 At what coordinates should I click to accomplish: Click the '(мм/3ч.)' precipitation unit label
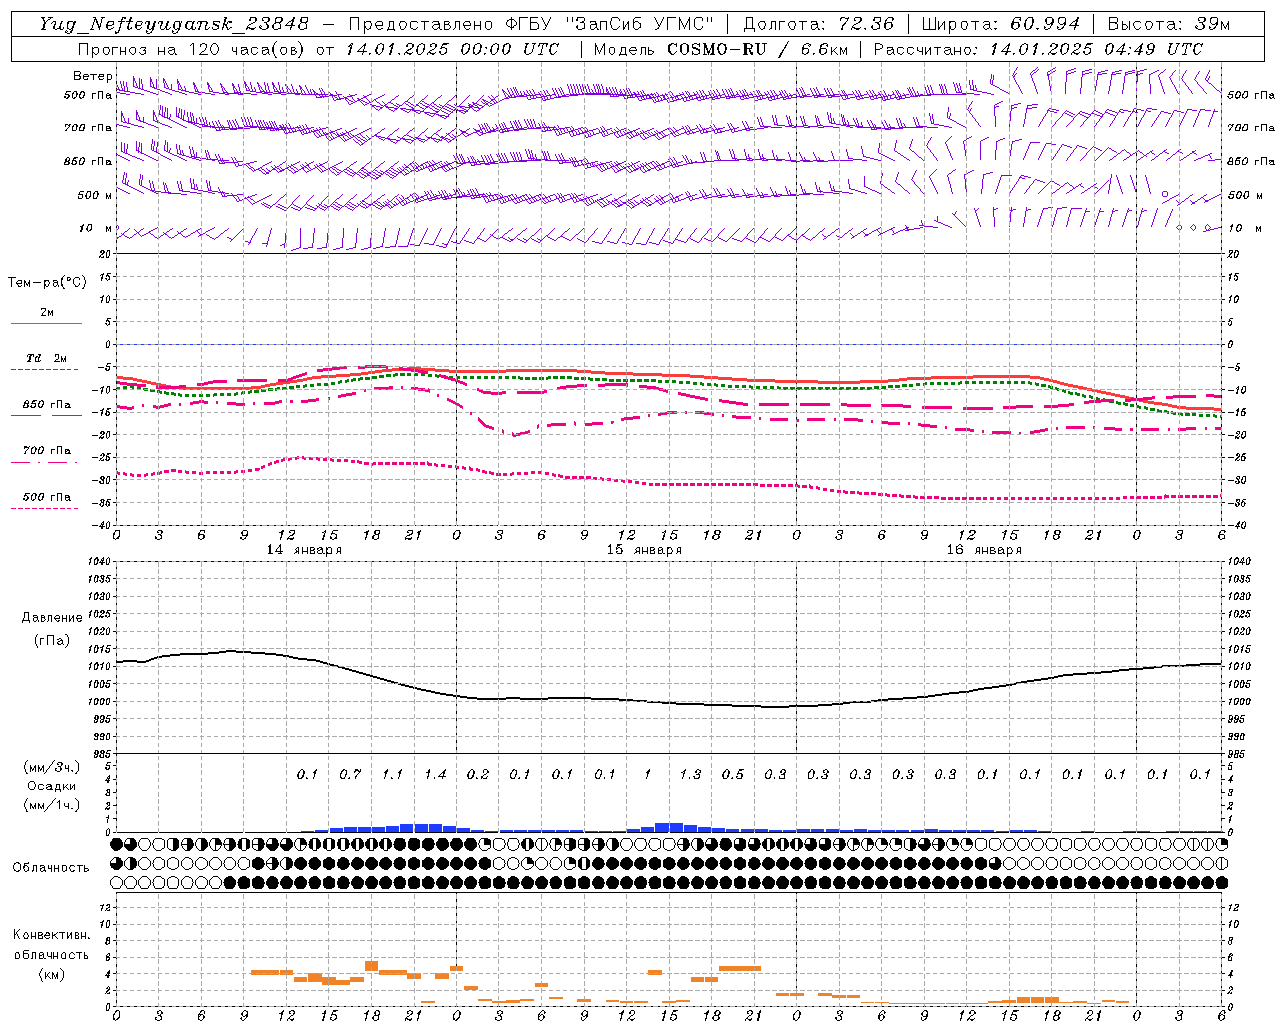click(x=52, y=767)
